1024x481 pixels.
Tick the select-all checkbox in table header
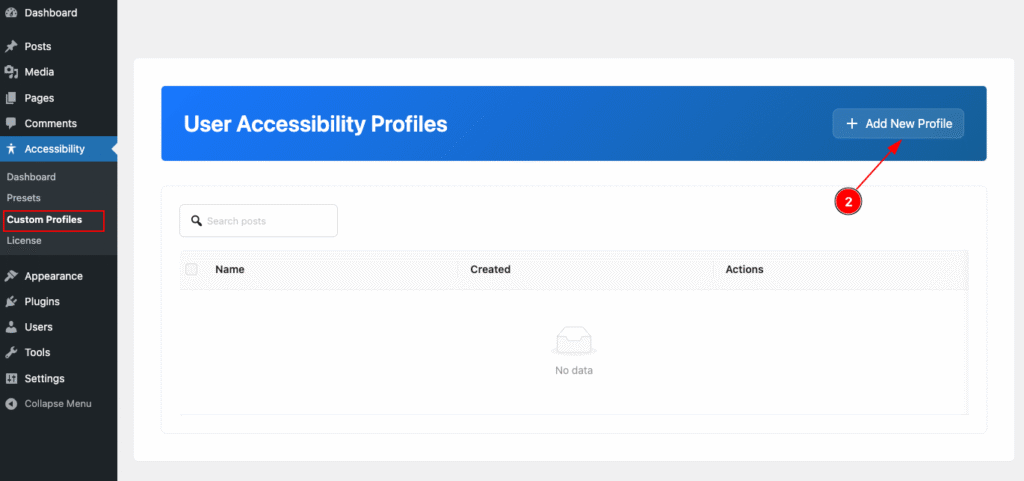coord(191,269)
